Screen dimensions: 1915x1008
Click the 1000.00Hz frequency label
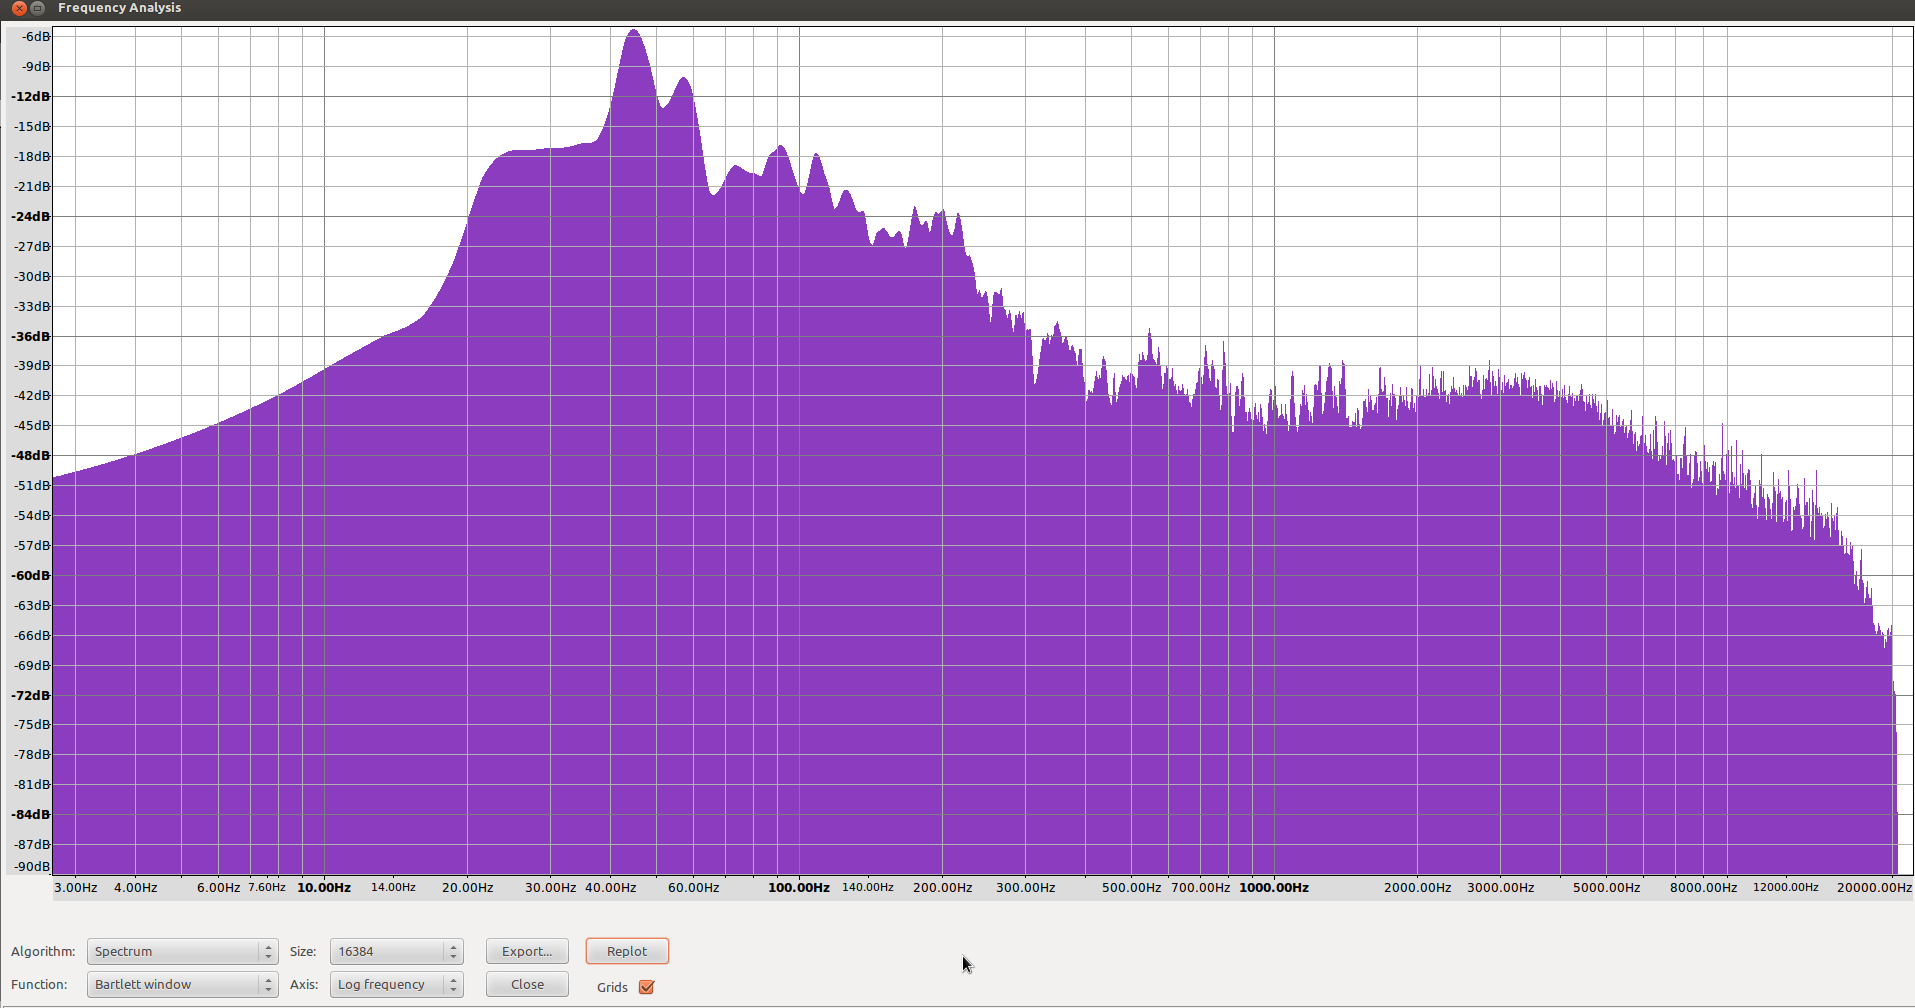tap(1274, 887)
